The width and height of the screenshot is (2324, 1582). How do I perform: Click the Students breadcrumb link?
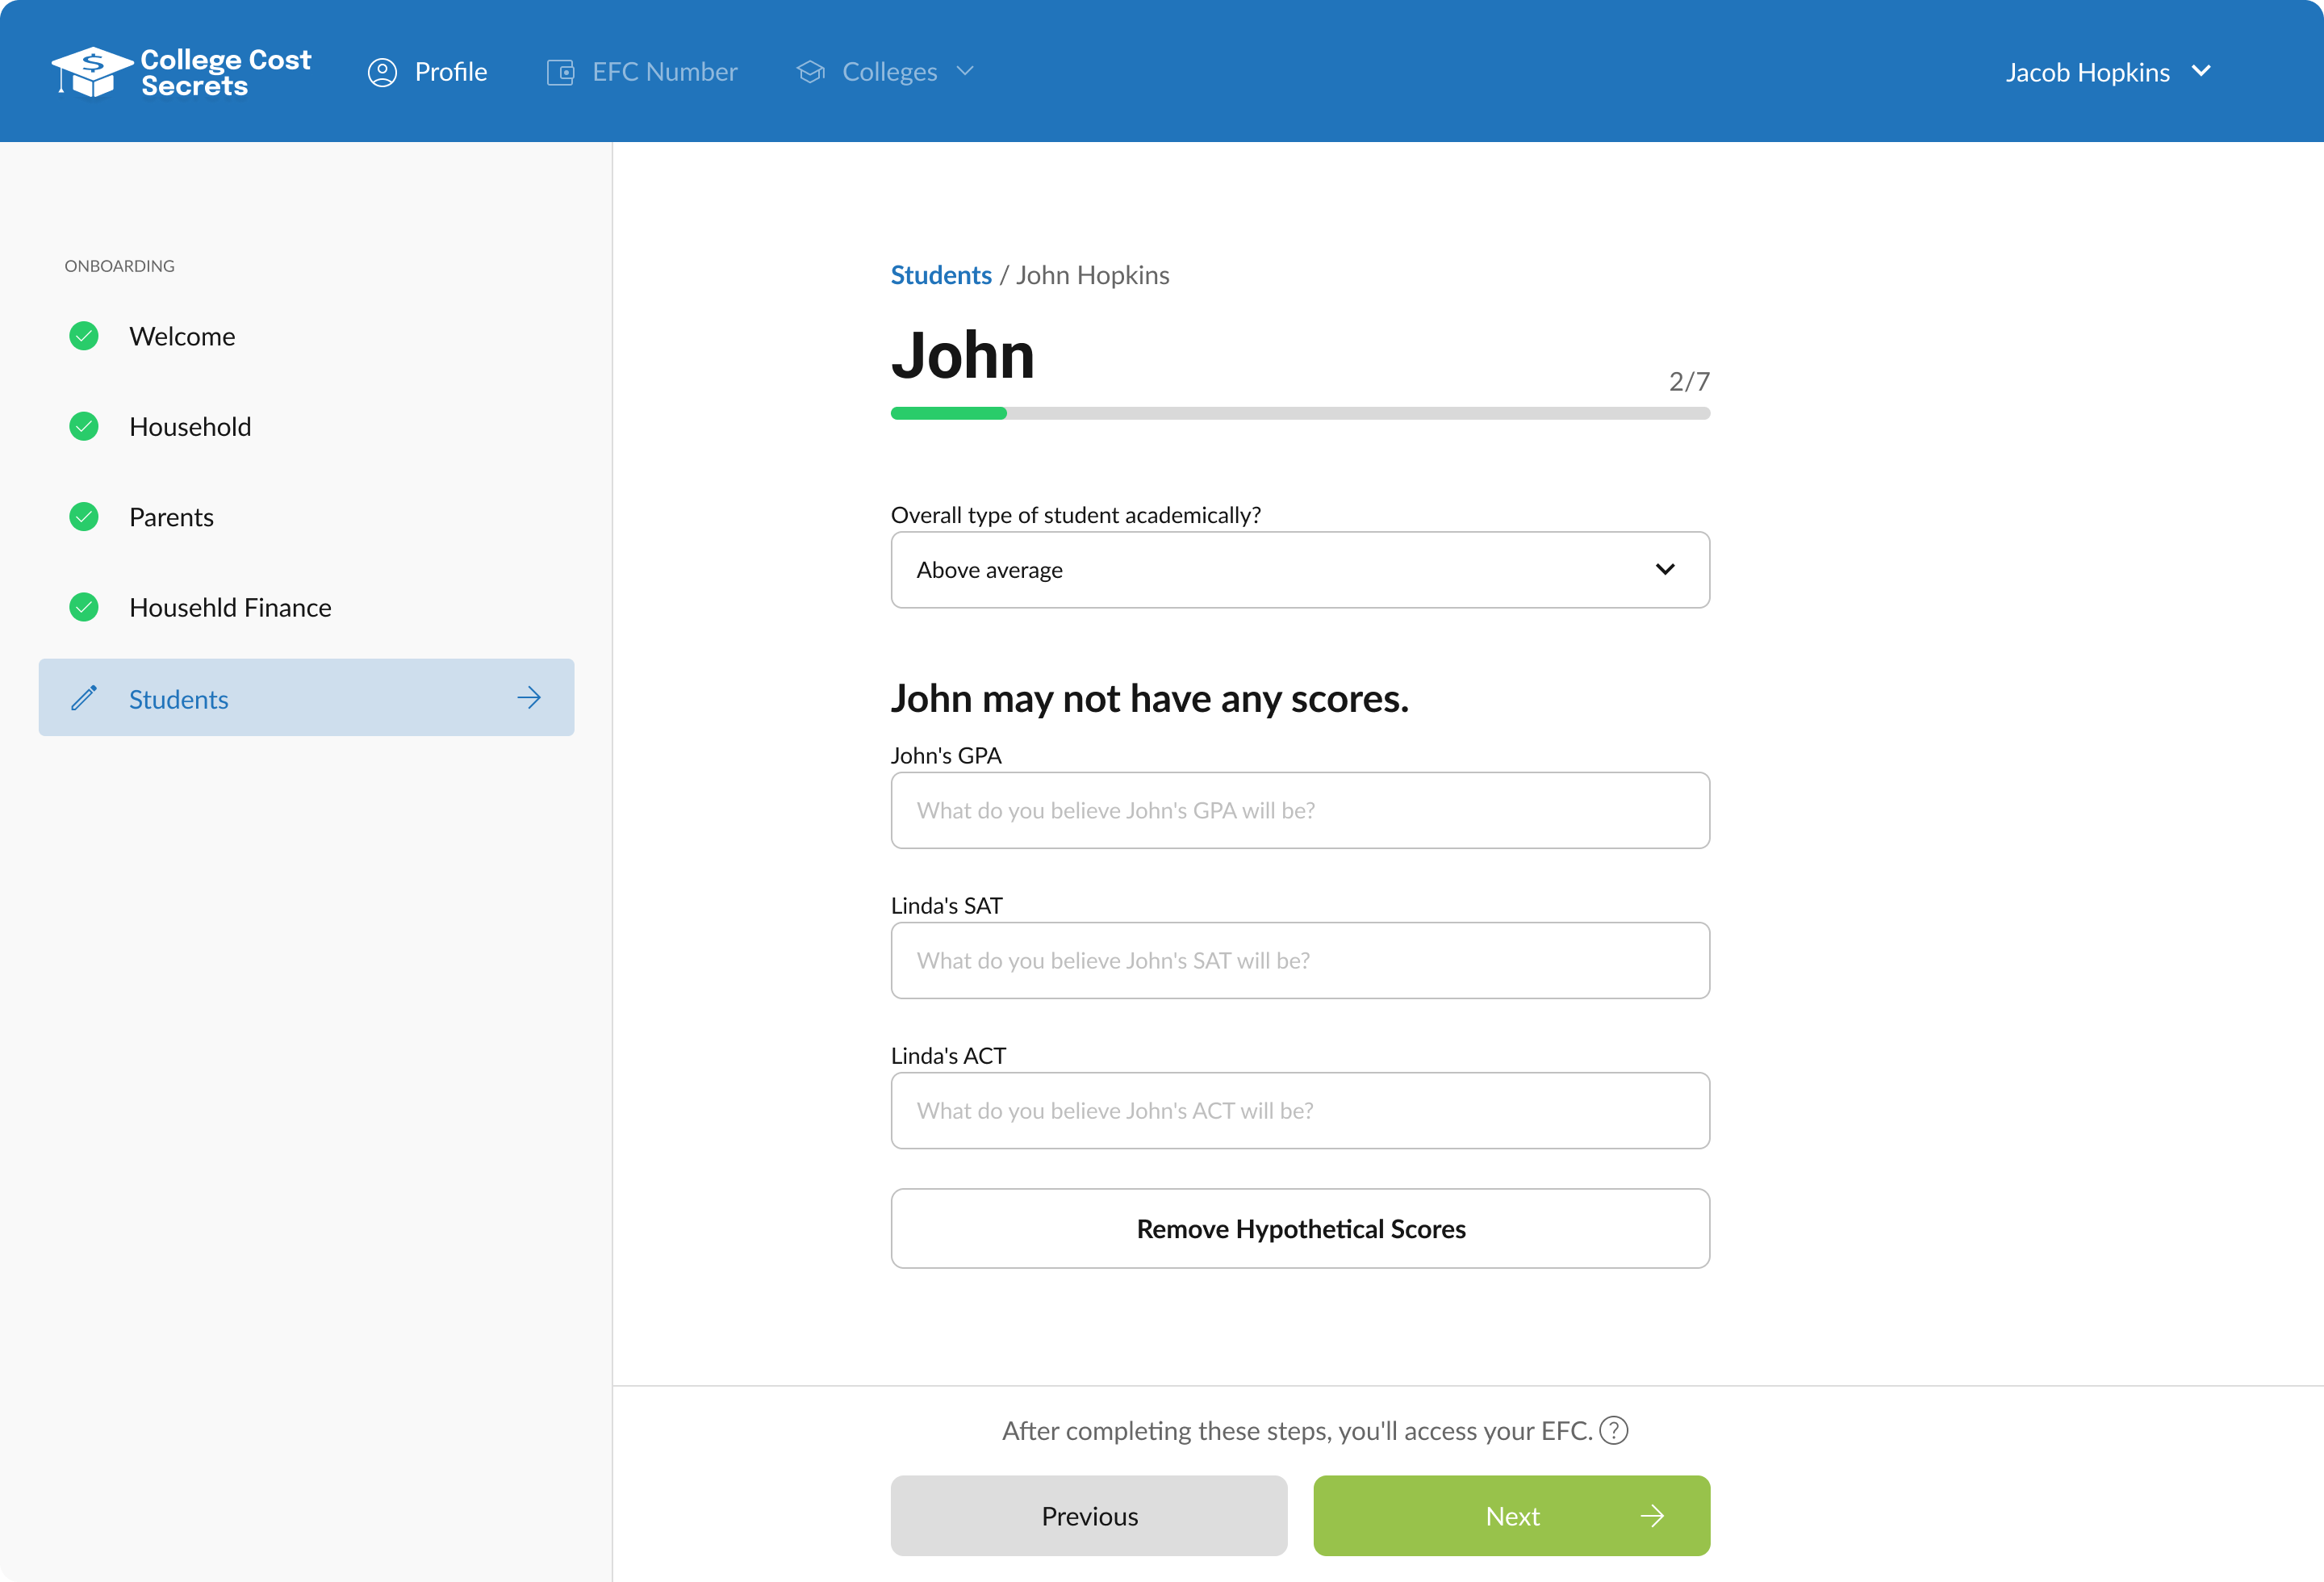[940, 275]
